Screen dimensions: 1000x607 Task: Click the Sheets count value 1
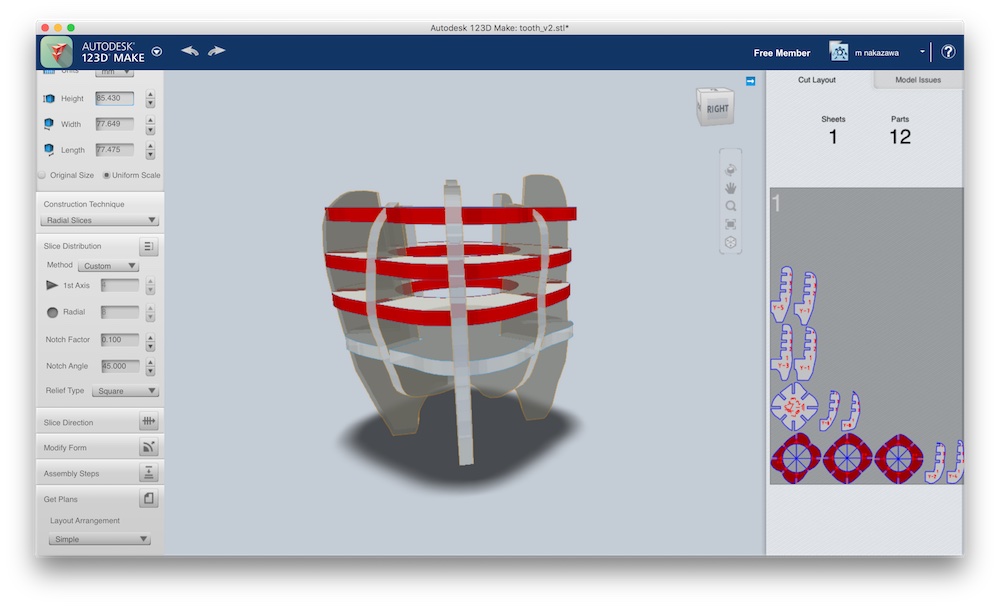point(833,136)
